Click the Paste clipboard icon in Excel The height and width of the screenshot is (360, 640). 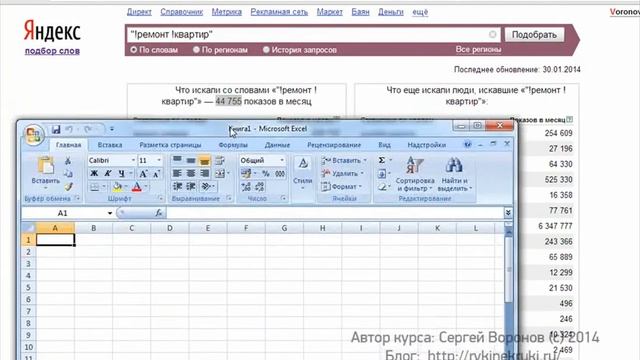pyautogui.click(x=46, y=165)
